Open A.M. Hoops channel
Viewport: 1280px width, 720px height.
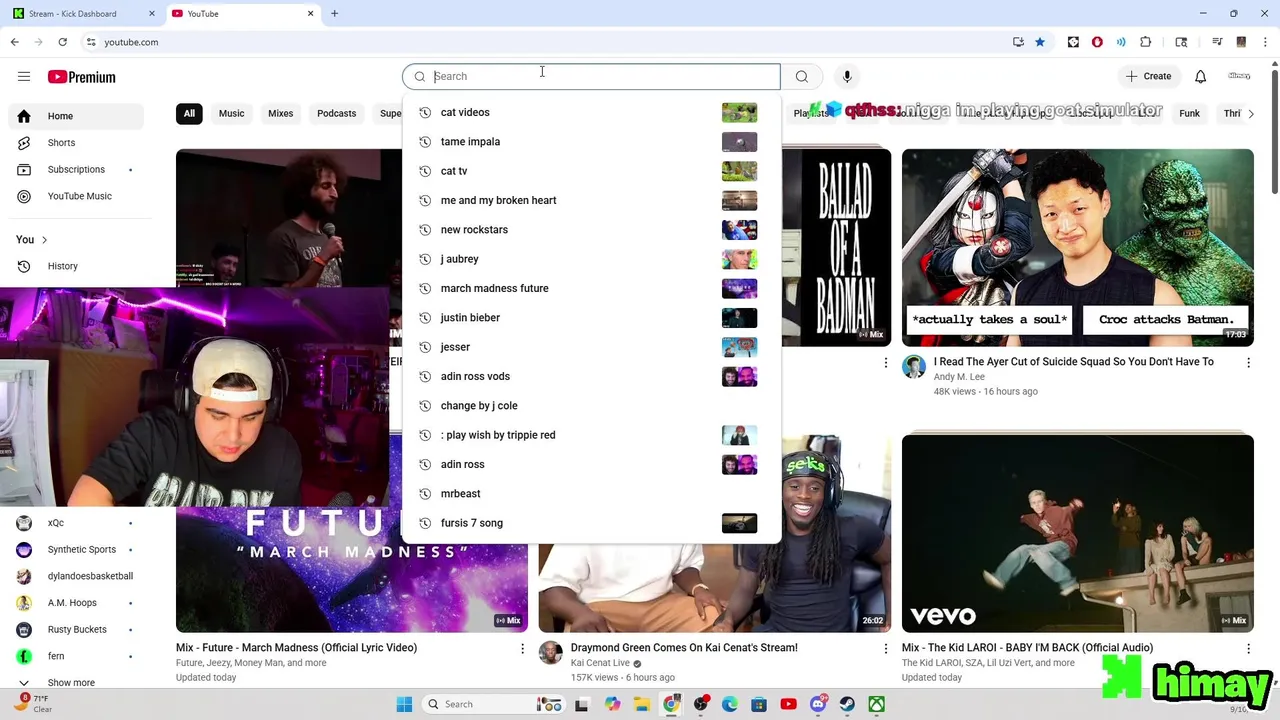(x=76, y=603)
